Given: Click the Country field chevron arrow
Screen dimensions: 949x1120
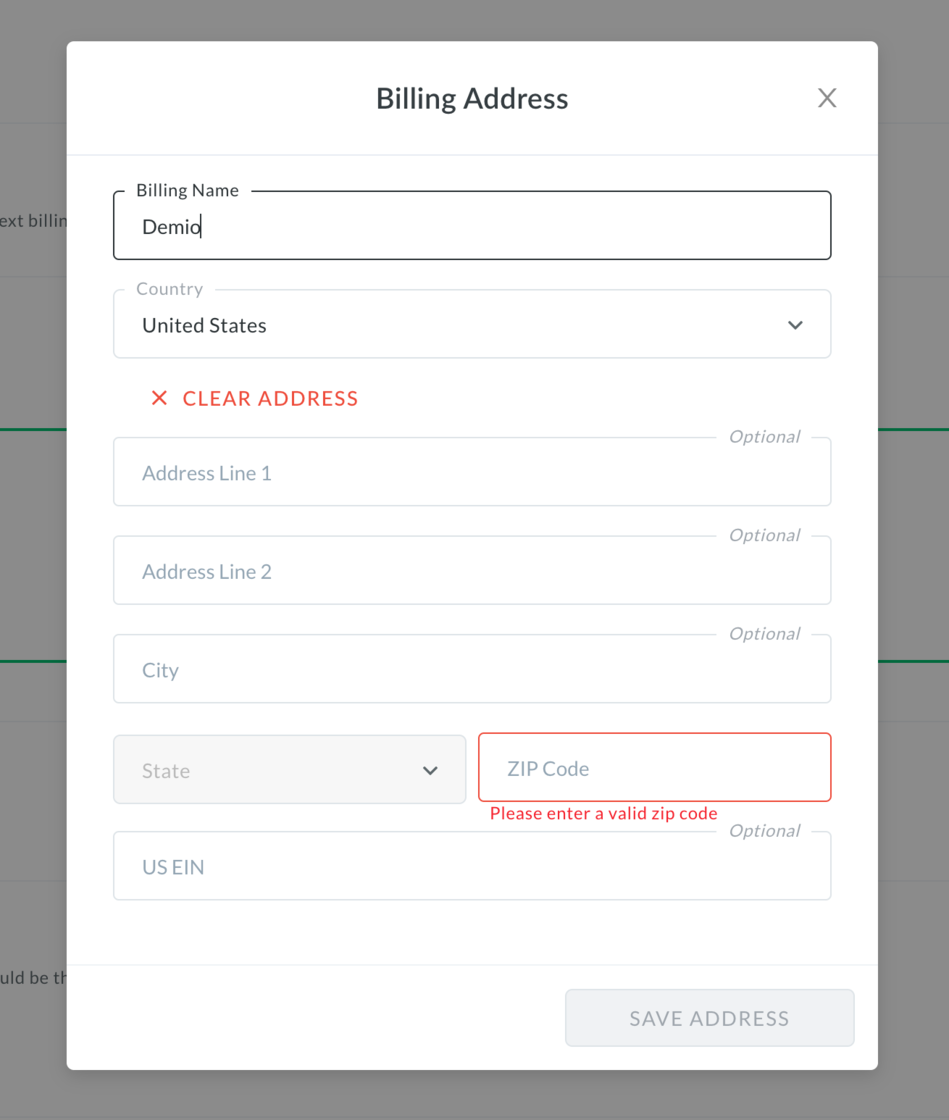Looking at the screenshot, I should pos(795,325).
